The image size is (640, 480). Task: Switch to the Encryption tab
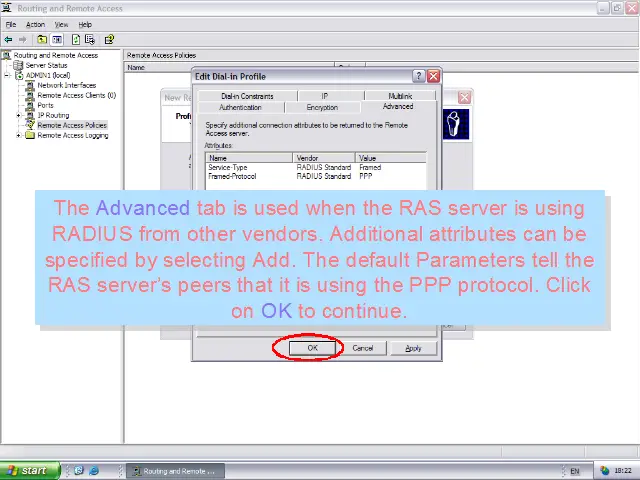point(322,107)
